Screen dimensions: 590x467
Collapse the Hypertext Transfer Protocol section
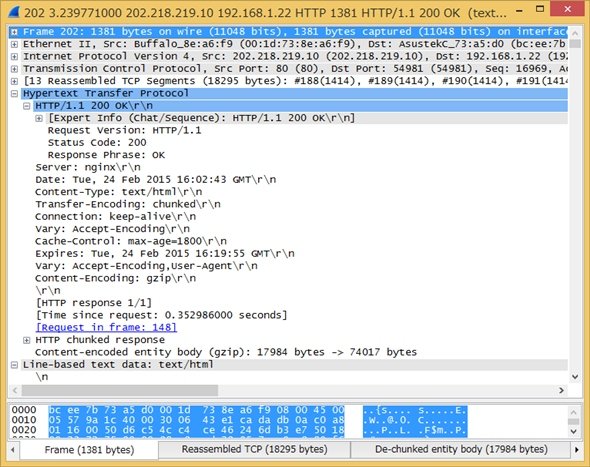point(14,93)
